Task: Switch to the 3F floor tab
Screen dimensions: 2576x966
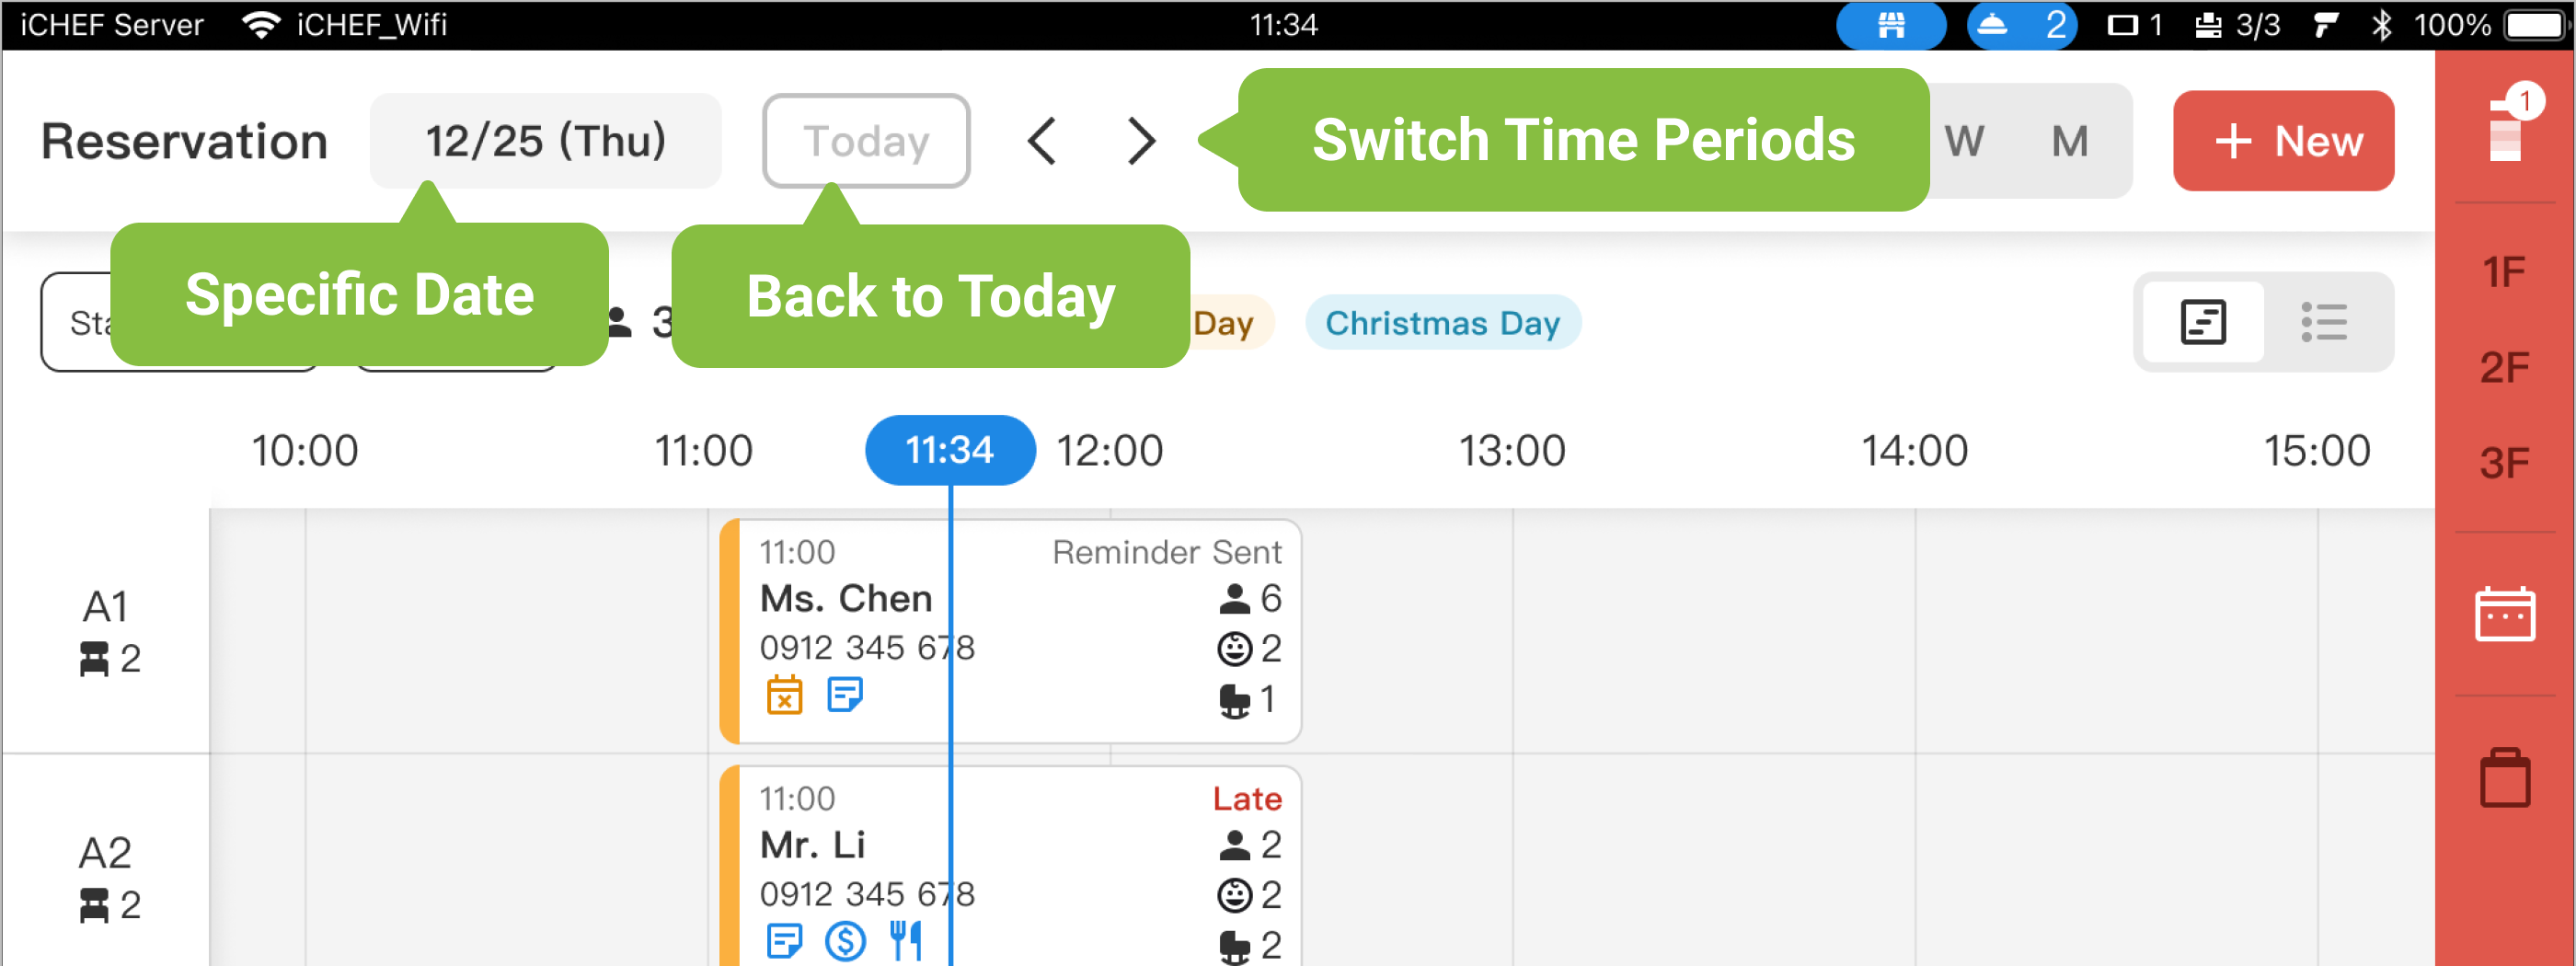Action: (2503, 462)
